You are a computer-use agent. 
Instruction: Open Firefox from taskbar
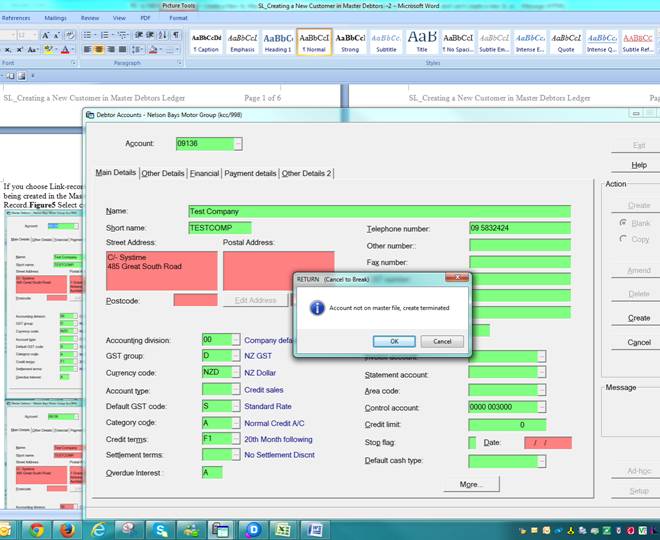click(x=68, y=529)
